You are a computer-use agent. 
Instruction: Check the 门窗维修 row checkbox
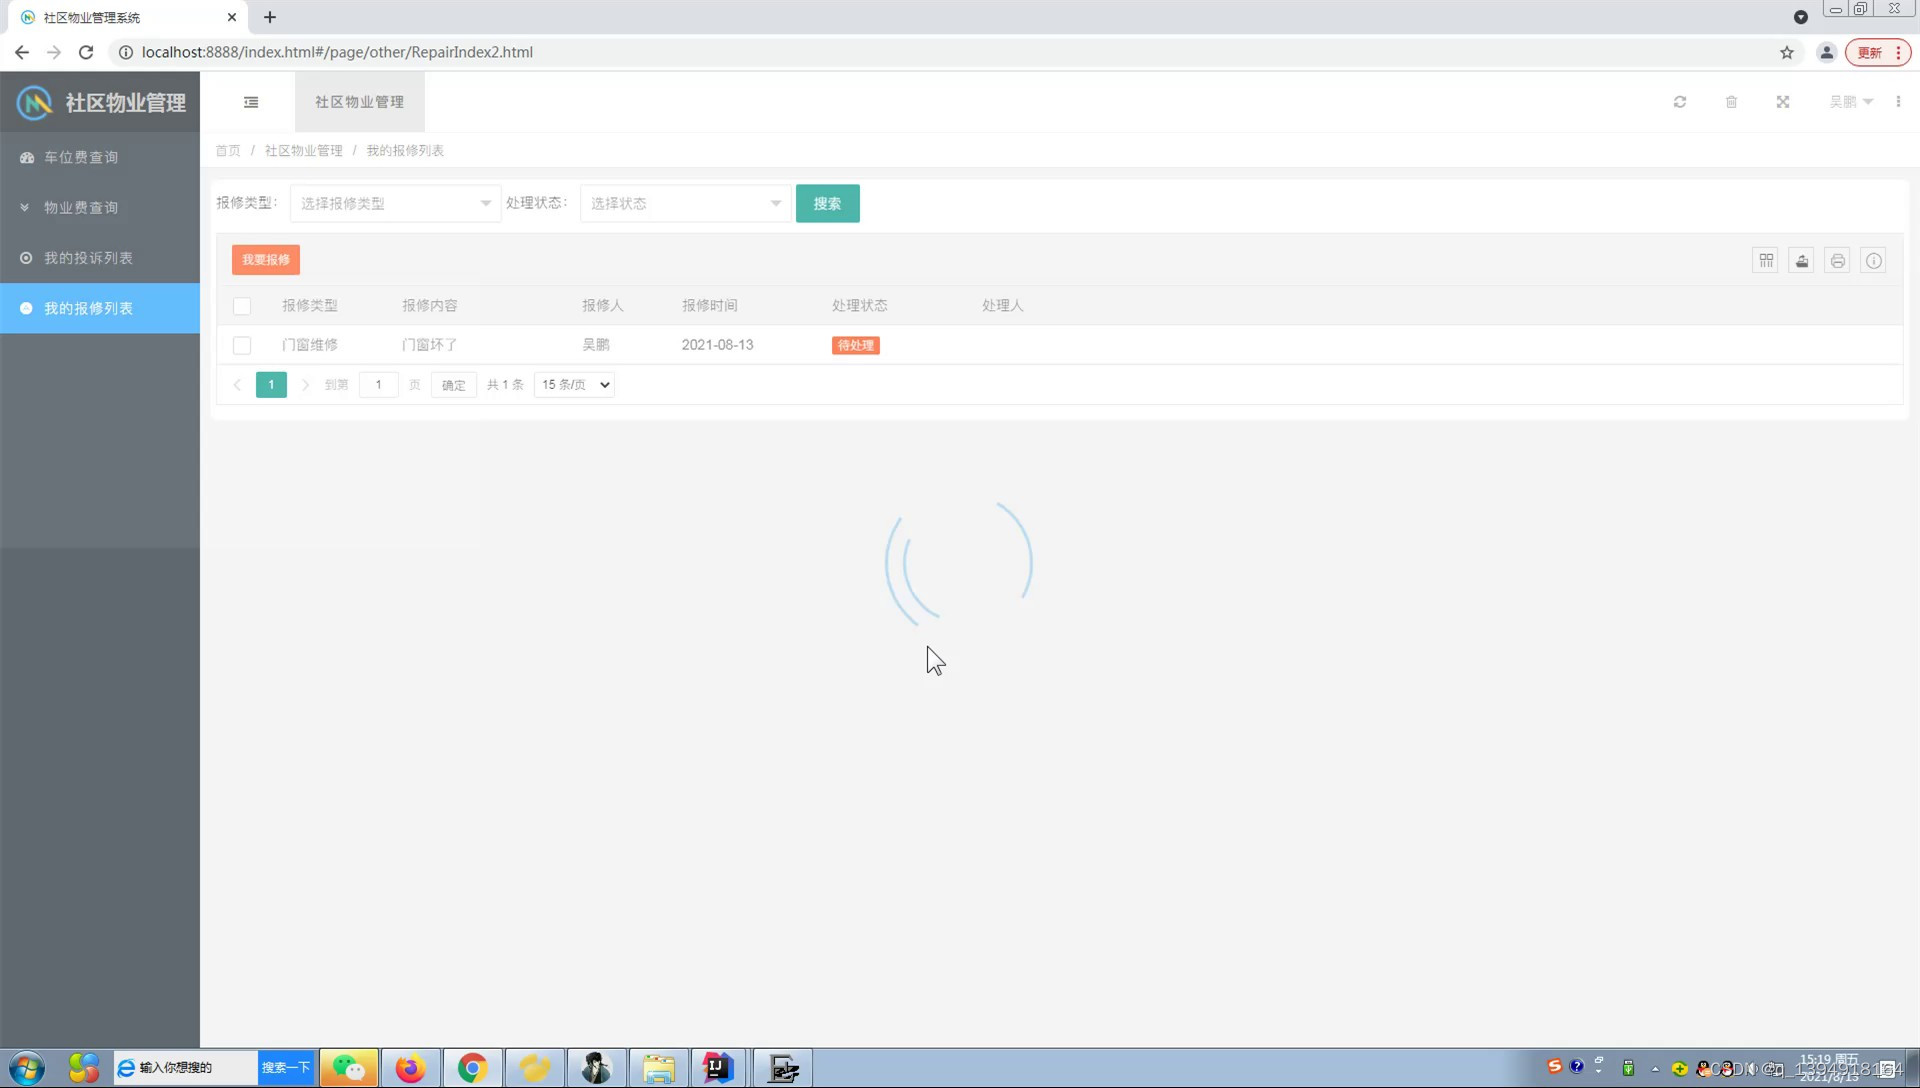tap(242, 345)
